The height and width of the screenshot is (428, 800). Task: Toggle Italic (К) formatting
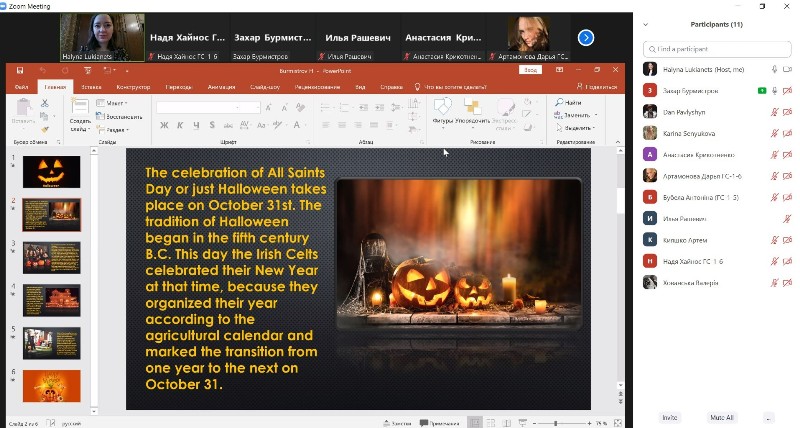pos(180,125)
